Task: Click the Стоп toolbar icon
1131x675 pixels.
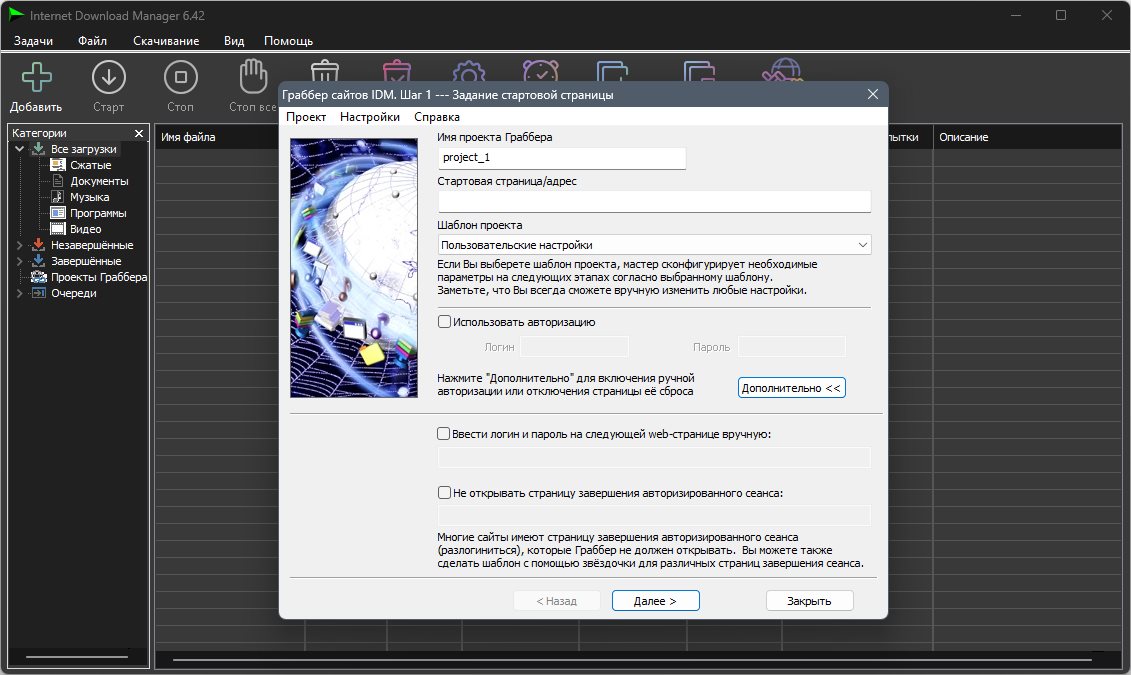Action: (180, 77)
